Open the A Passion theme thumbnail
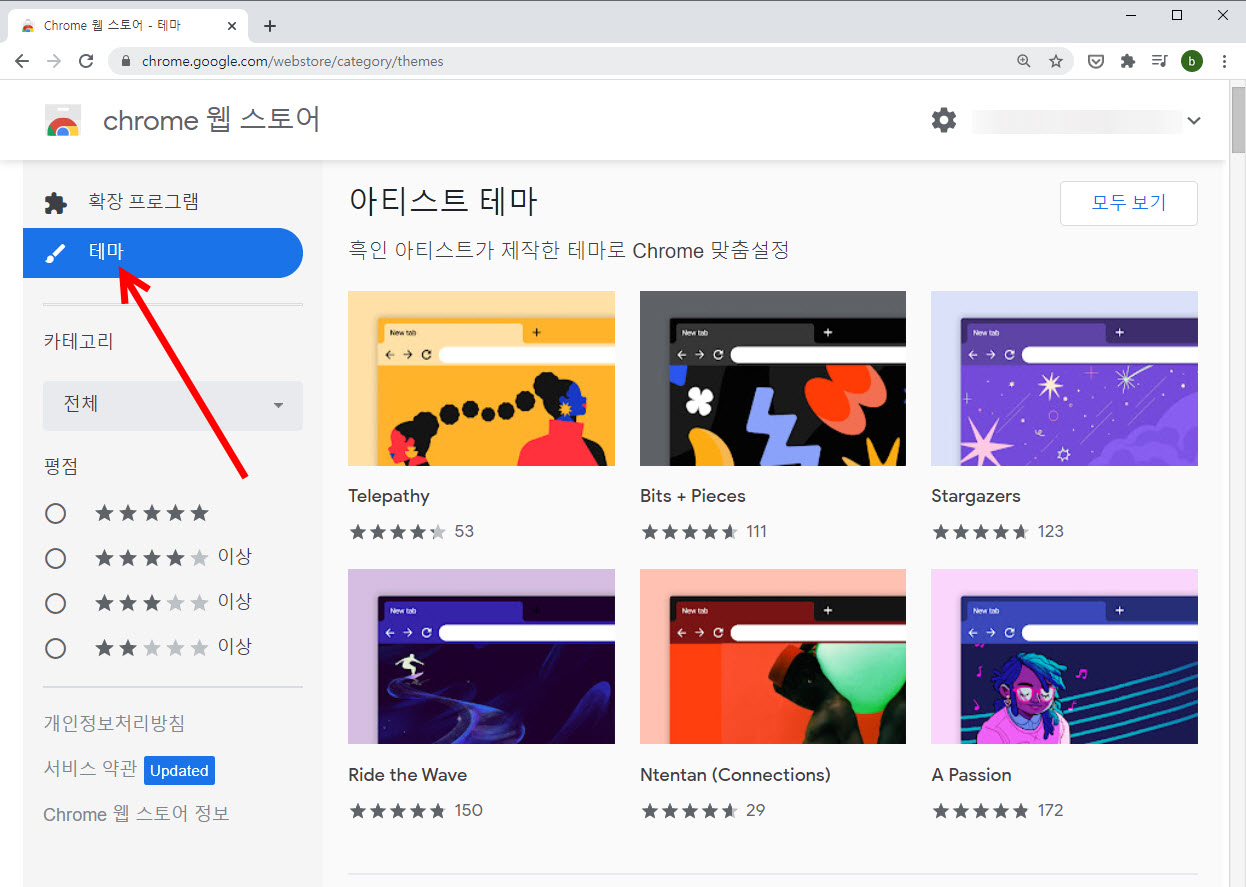Screen dimensions: 1246x887 click(x=1064, y=657)
